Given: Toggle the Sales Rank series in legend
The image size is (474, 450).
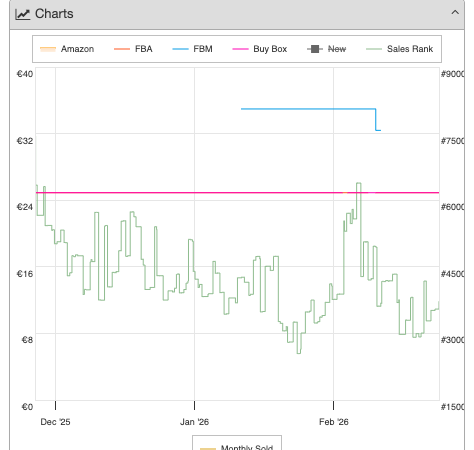Looking at the screenshot, I should pos(399,49).
